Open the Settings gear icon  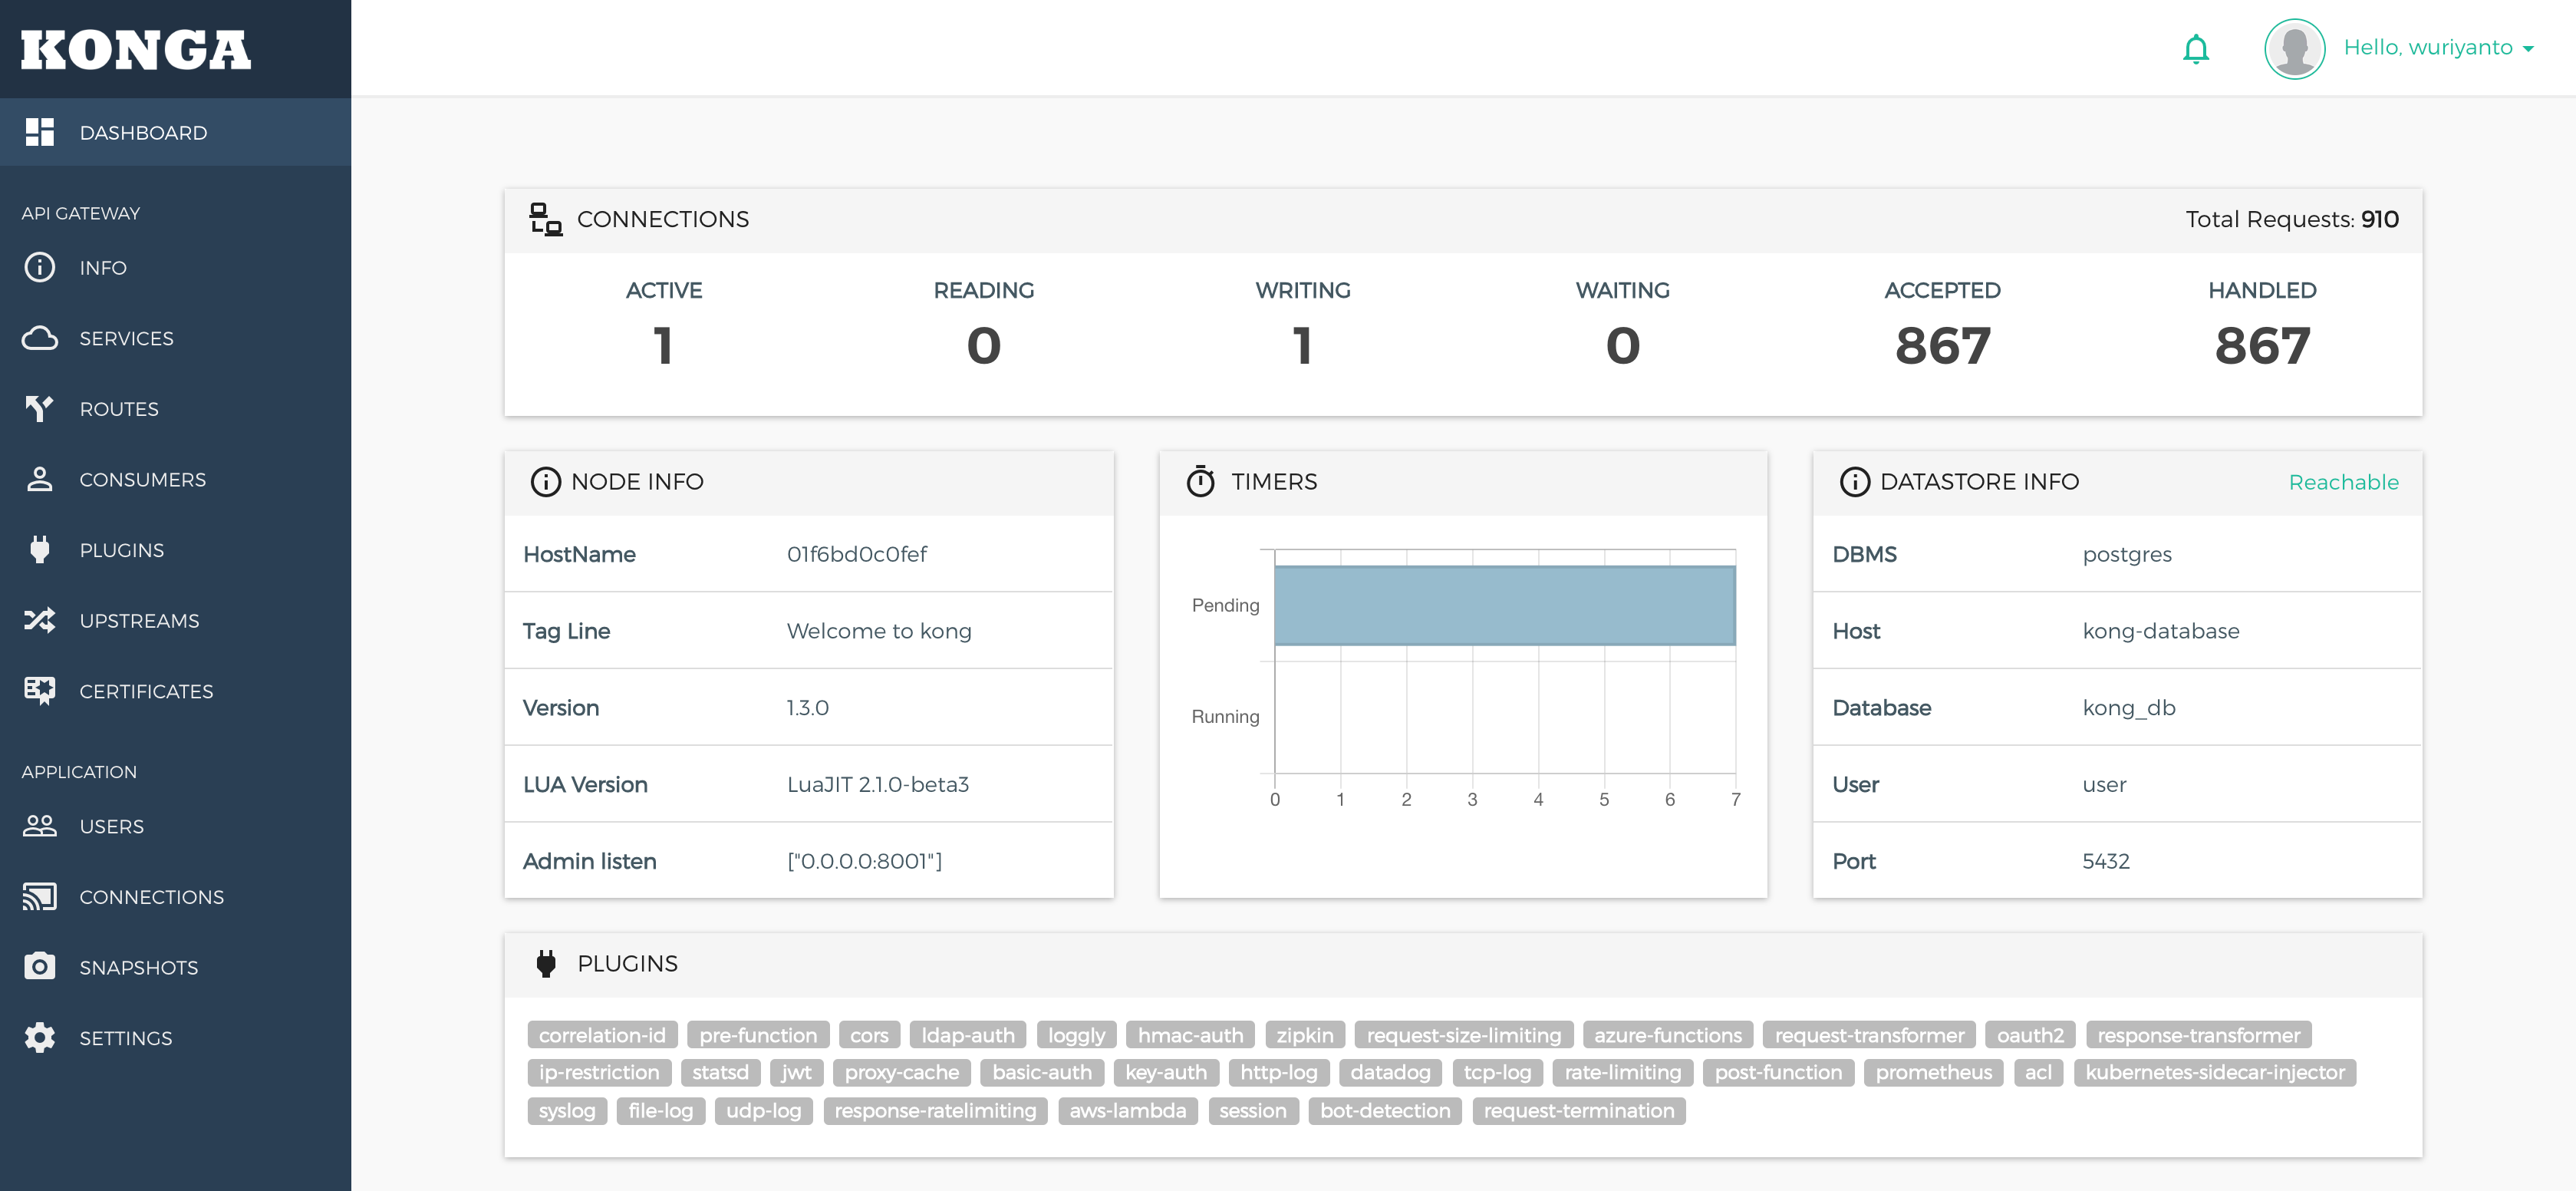40,1037
